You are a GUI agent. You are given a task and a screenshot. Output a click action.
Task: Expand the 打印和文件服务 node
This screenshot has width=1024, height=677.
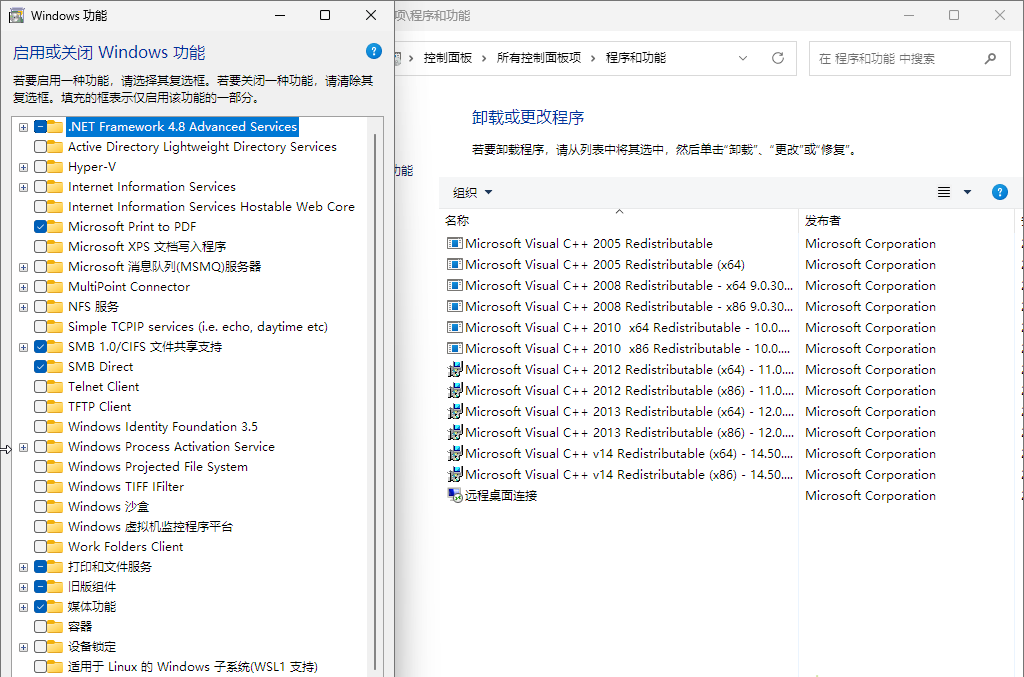[24, 567]
